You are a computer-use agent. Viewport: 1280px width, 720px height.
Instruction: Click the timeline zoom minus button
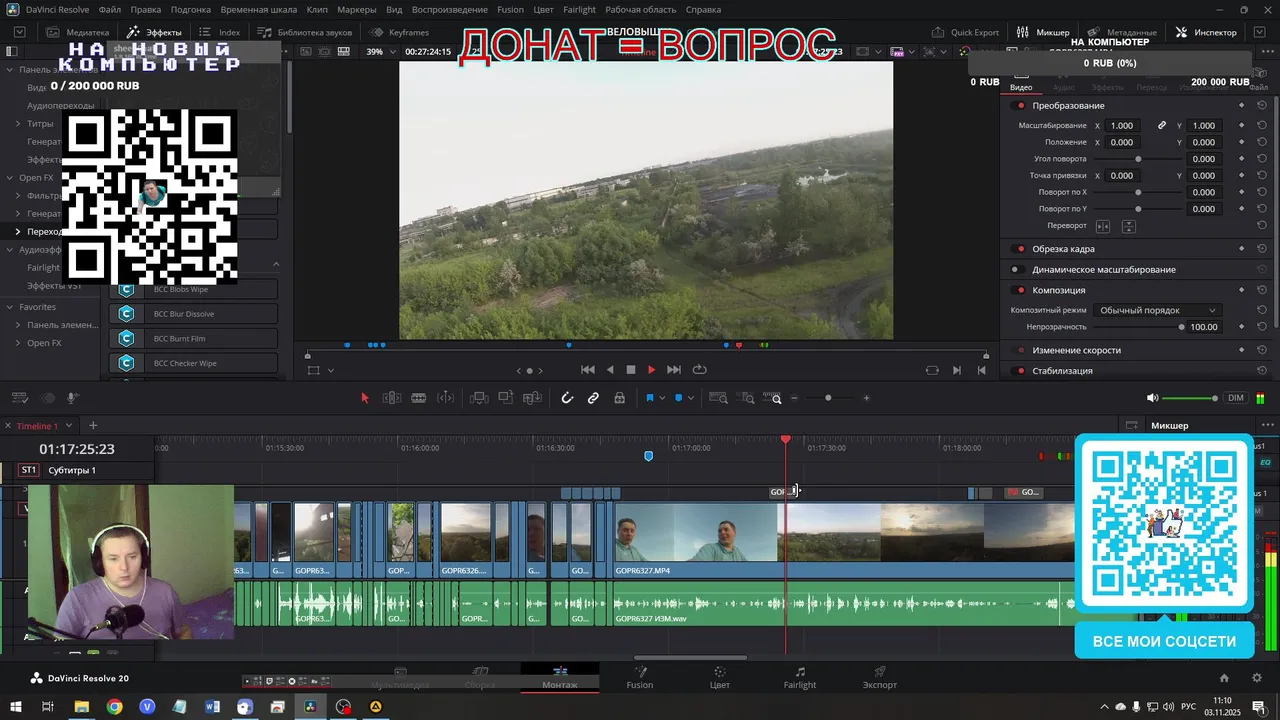point(795,398)
